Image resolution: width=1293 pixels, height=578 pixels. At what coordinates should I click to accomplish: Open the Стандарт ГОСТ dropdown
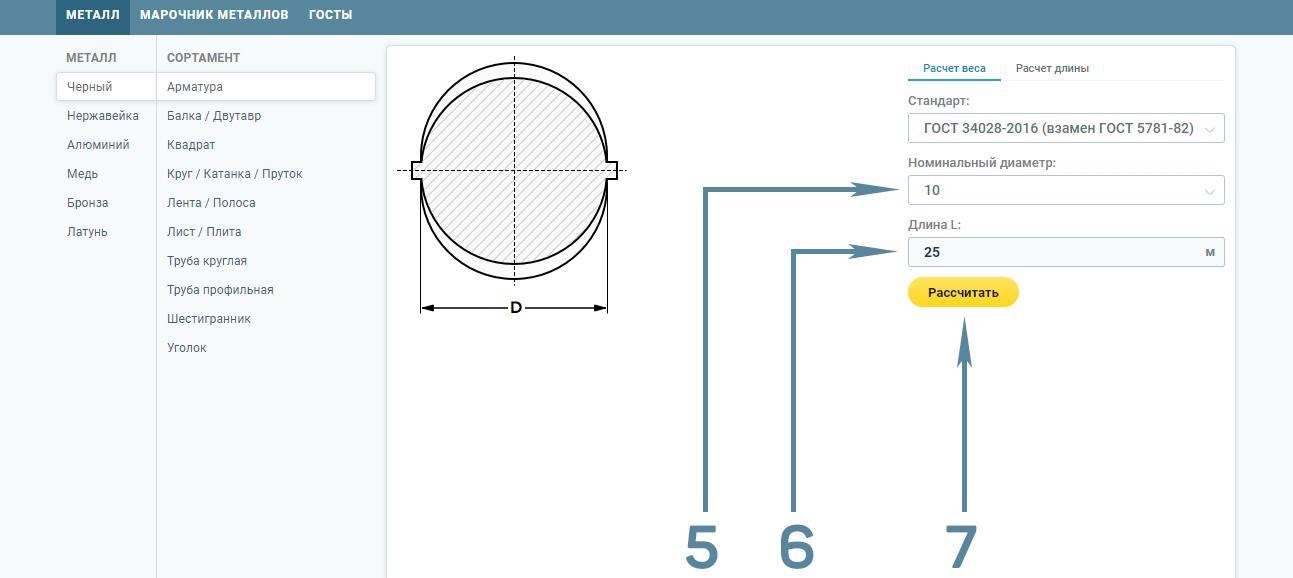click(x=1066, y=128)
